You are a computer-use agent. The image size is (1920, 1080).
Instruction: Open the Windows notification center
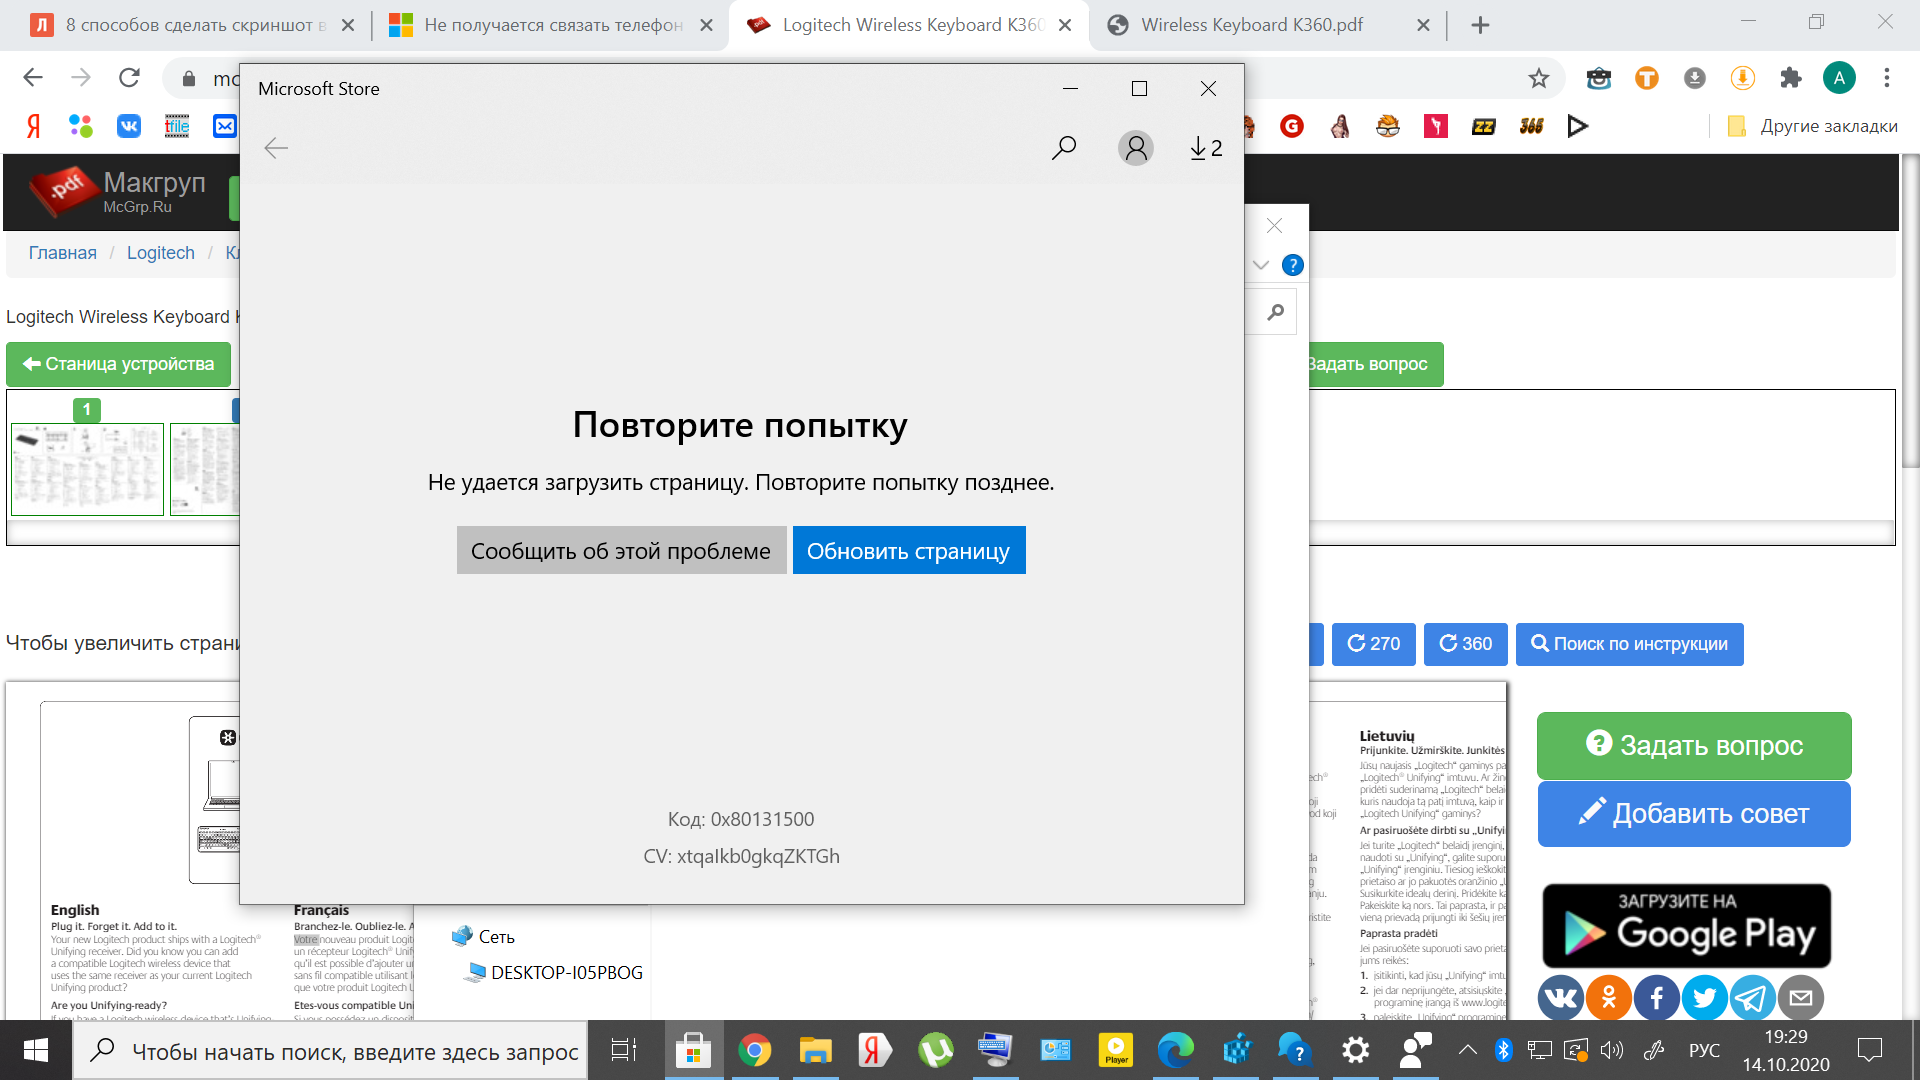tap(1870, 1050)
